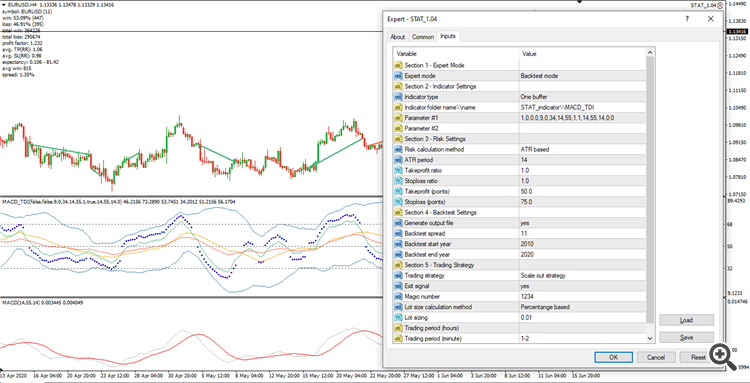The width and height of the screenshot is (750, 383).
Task: Click the icon beside Backtest end year
Action: tap(398, 254)
